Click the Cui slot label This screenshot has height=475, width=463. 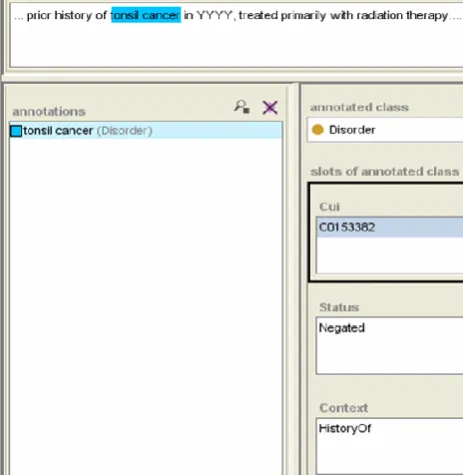tap(330, 207)
